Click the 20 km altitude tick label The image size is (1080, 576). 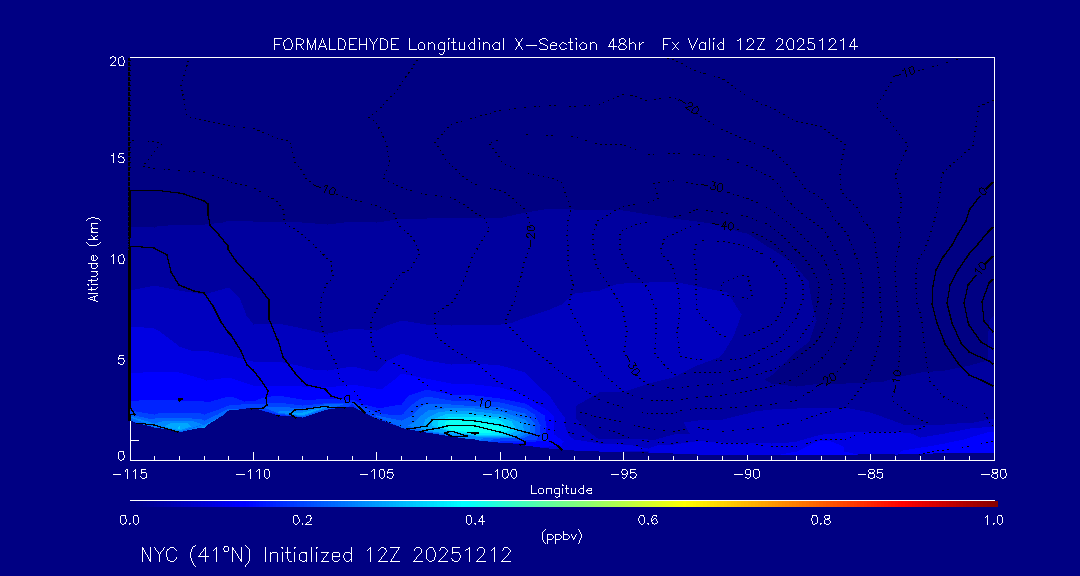coord(116,61)
